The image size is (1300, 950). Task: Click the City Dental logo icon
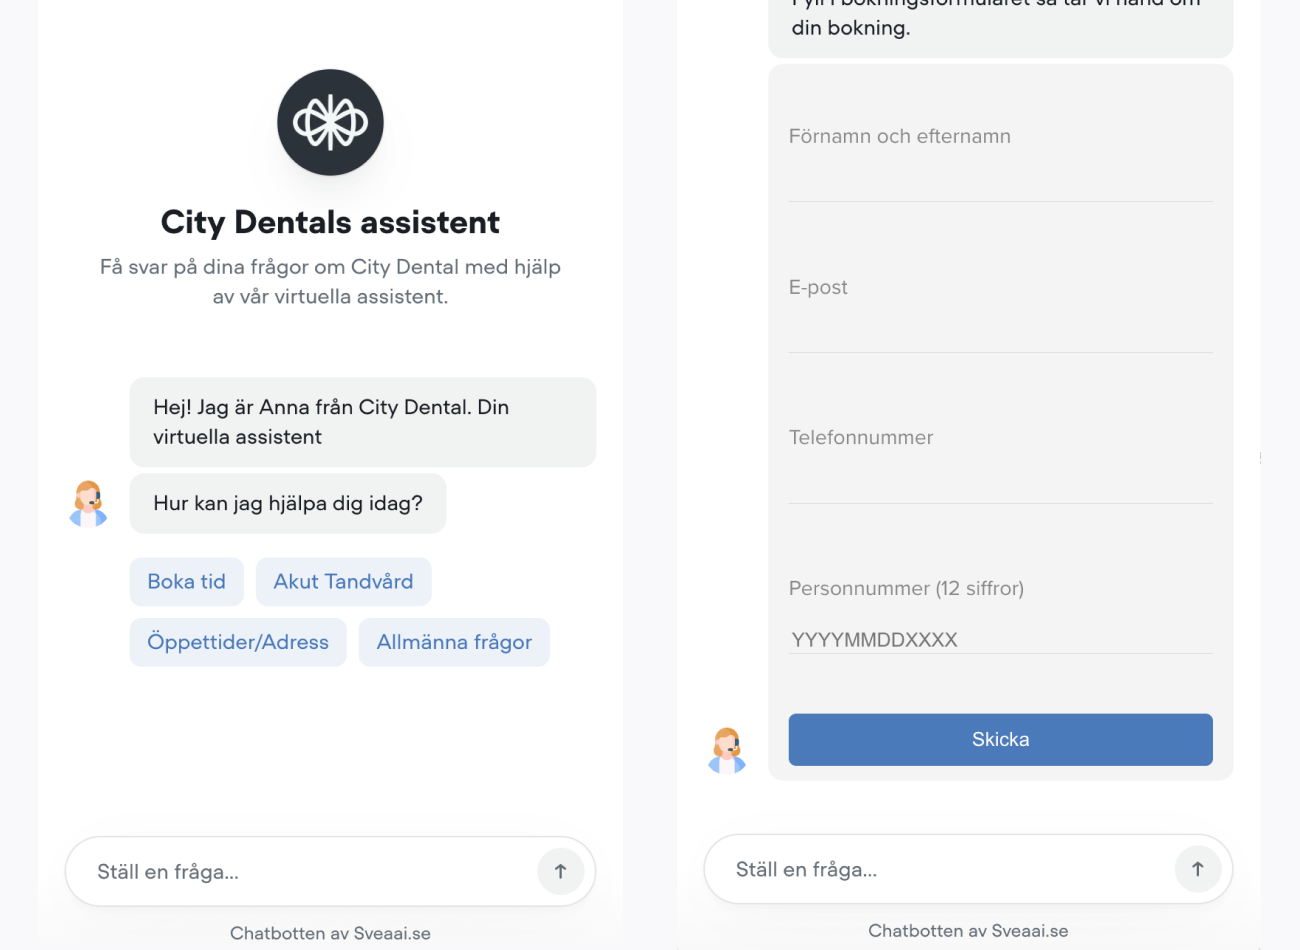tap(330, 122)
